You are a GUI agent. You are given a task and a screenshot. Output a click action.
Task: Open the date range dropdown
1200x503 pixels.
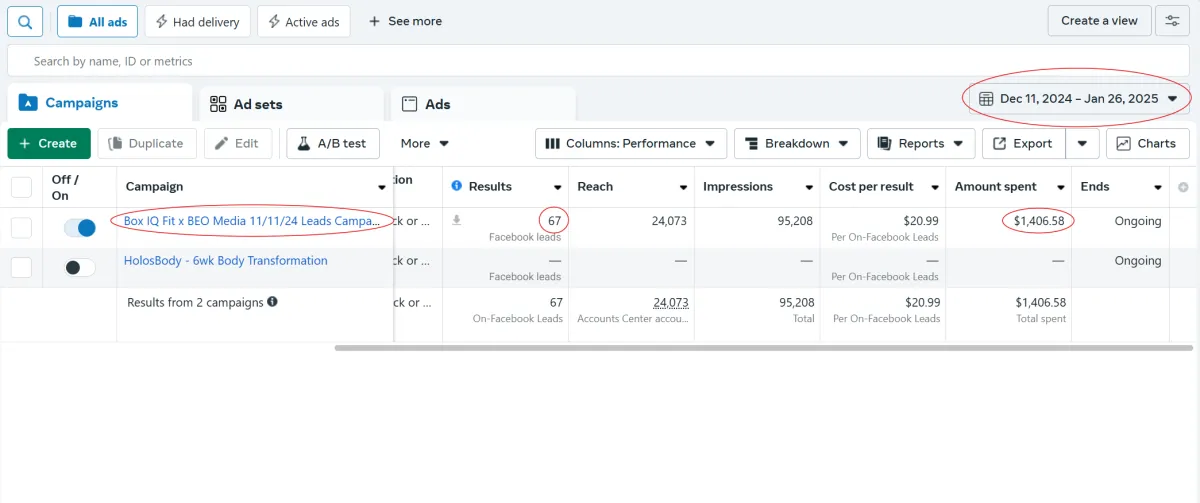pyautogui.click(x=1079, y=99)
